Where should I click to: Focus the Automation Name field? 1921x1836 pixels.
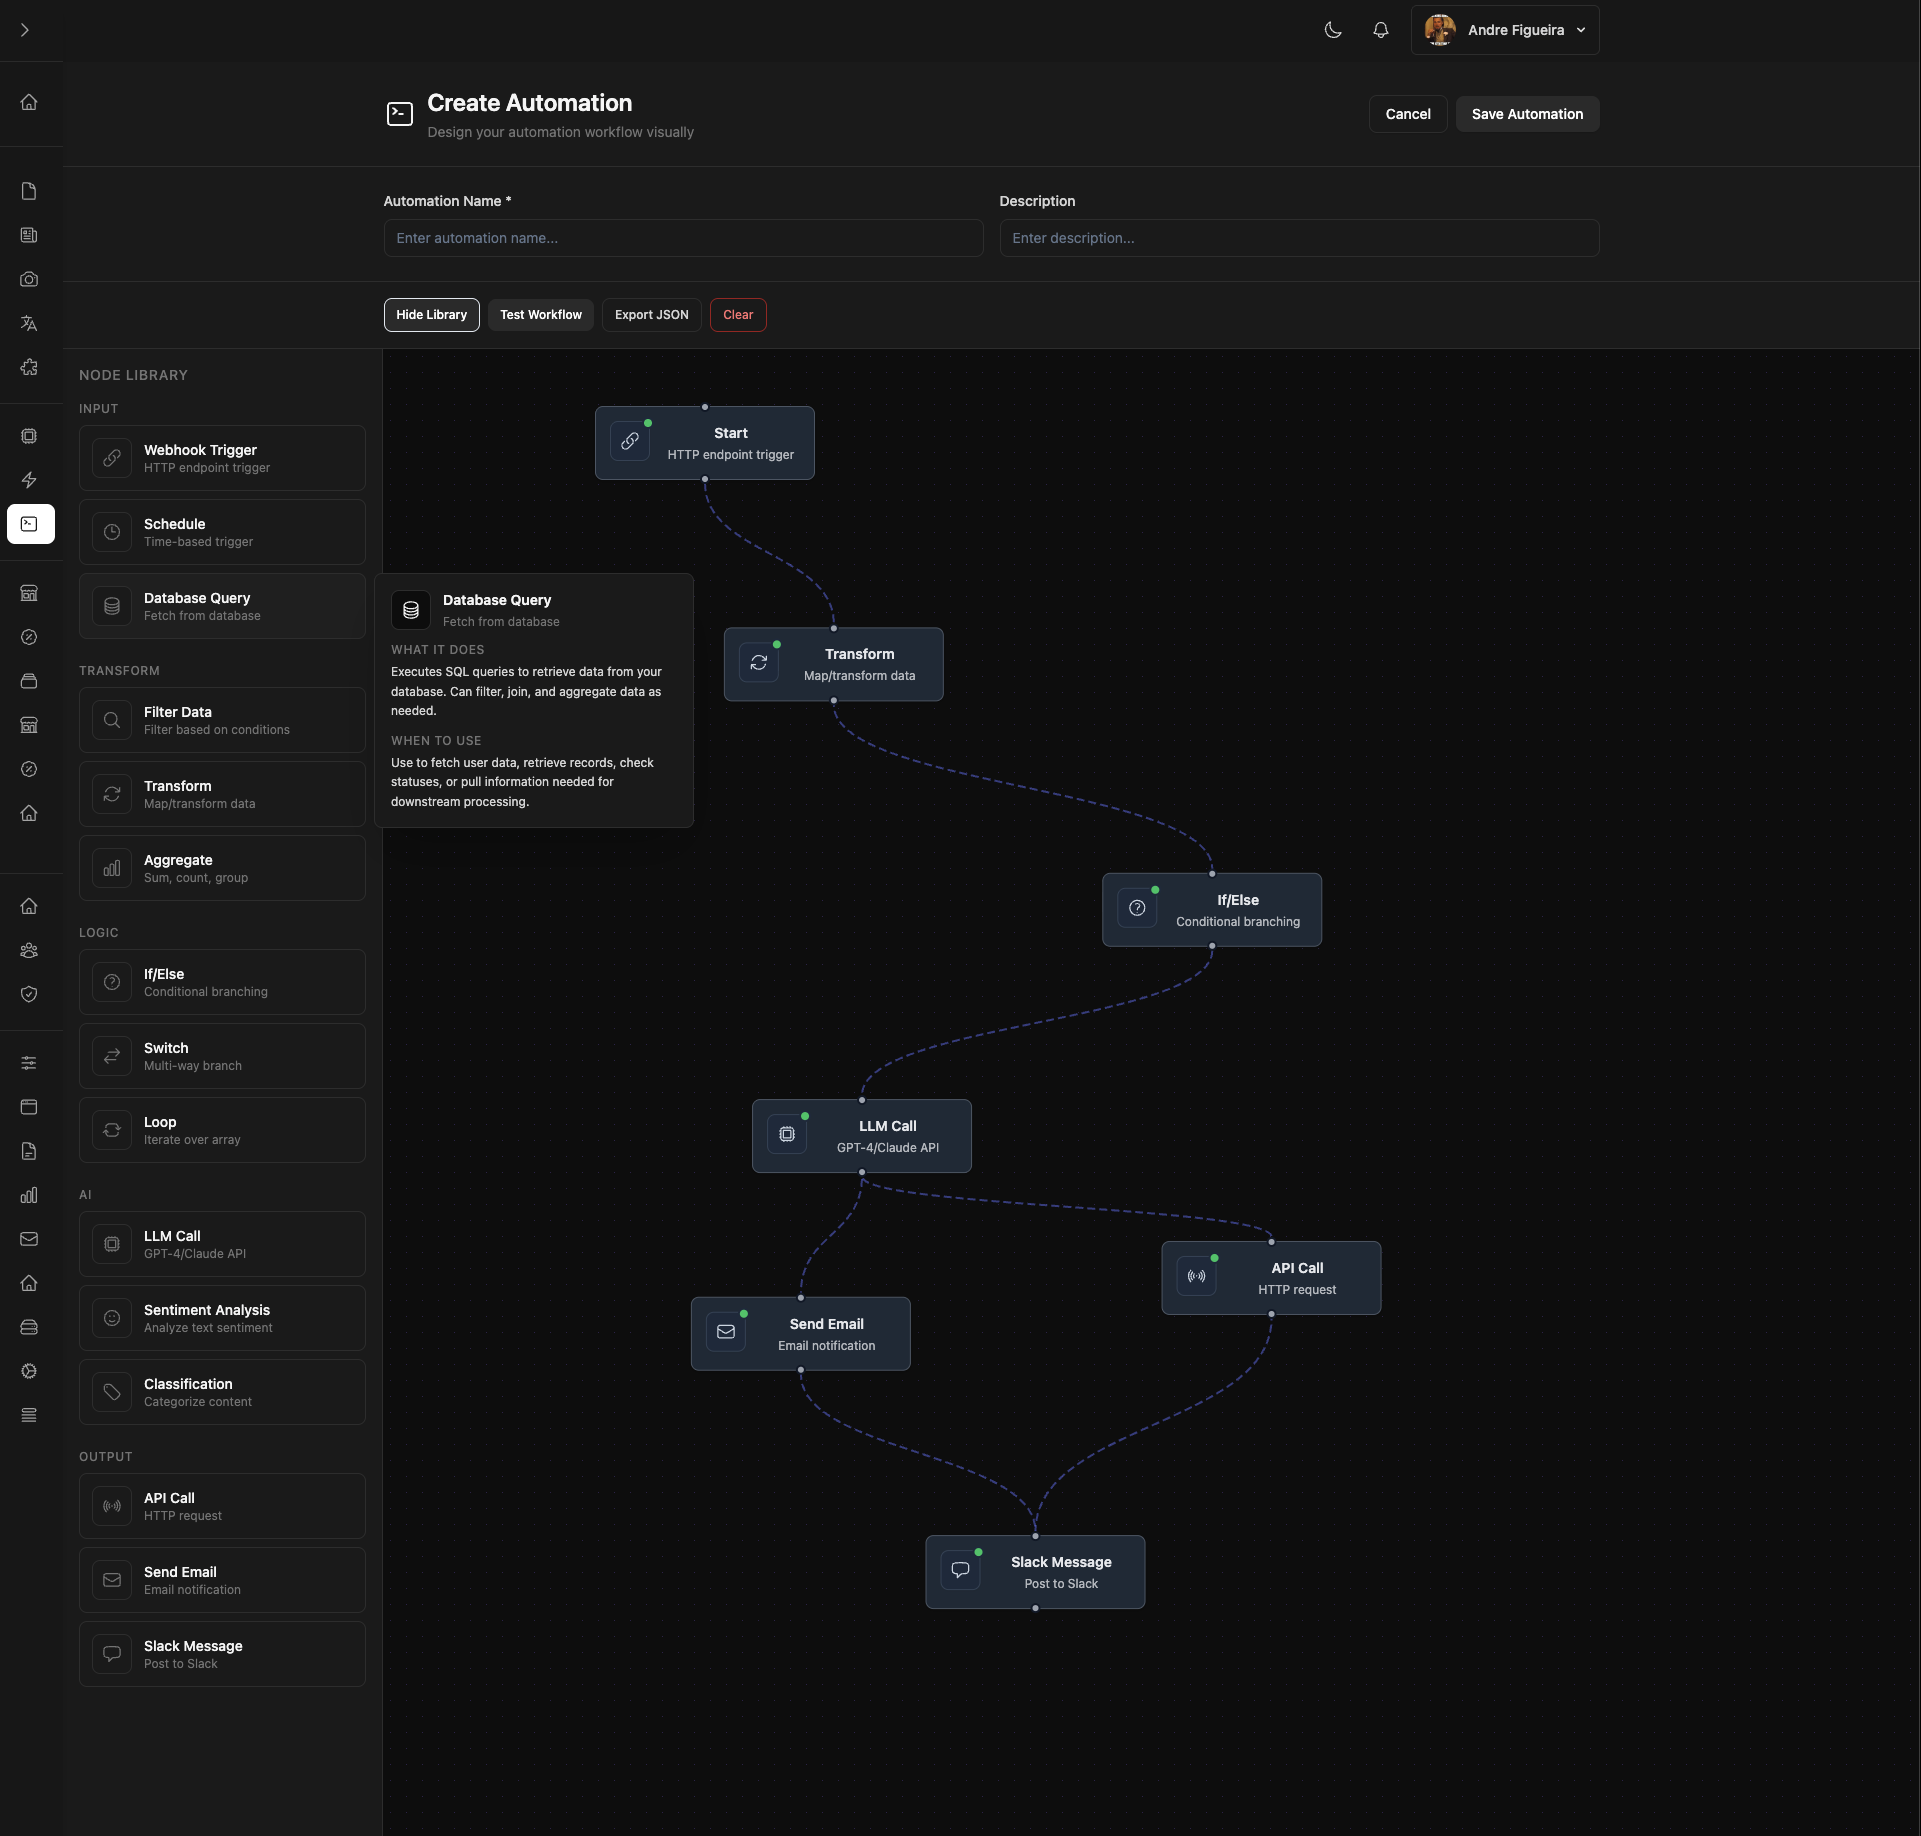tap(683, 238)
